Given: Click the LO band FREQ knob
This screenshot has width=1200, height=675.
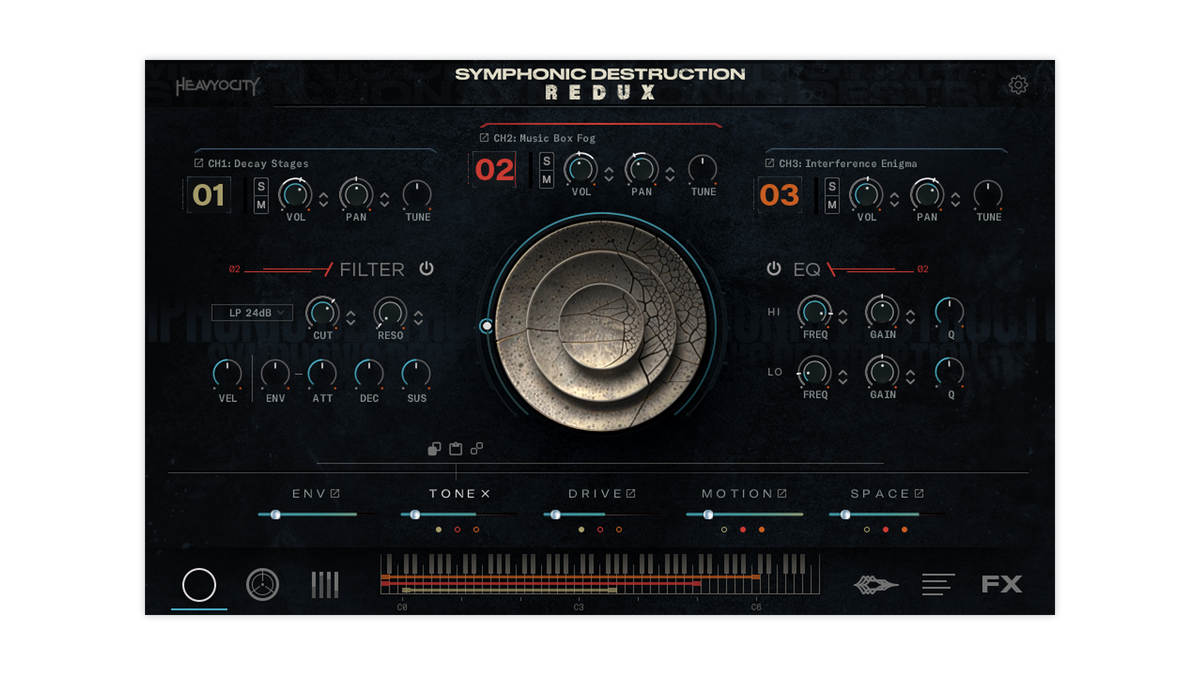Looking at the screenshot, I should click(815, 373).
